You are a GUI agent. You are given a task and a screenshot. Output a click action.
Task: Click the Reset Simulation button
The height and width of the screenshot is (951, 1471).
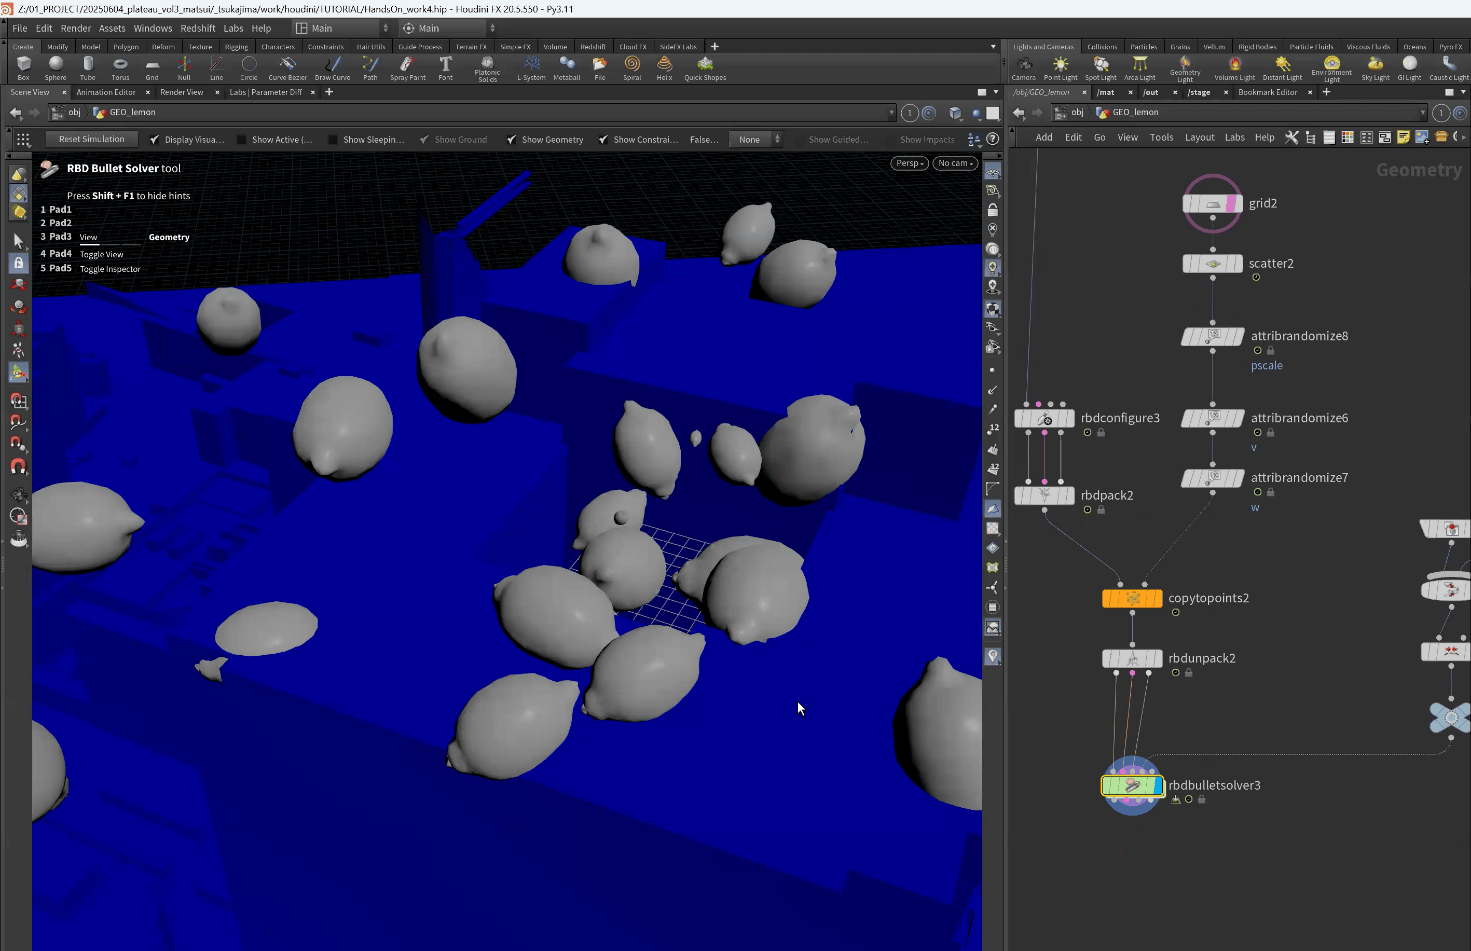(x=91, y=139)
